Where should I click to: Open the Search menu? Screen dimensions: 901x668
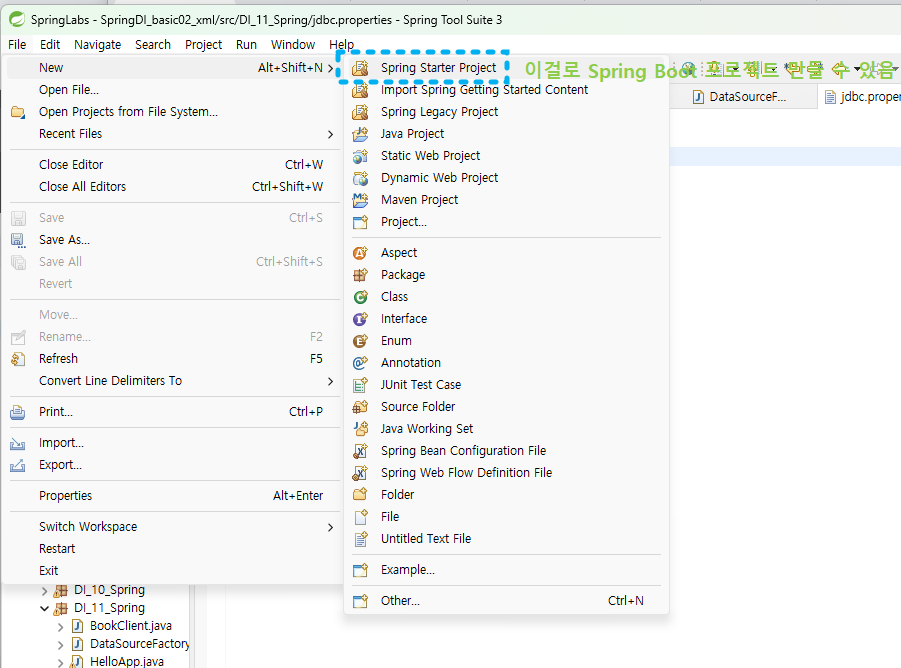coord(153,45)
